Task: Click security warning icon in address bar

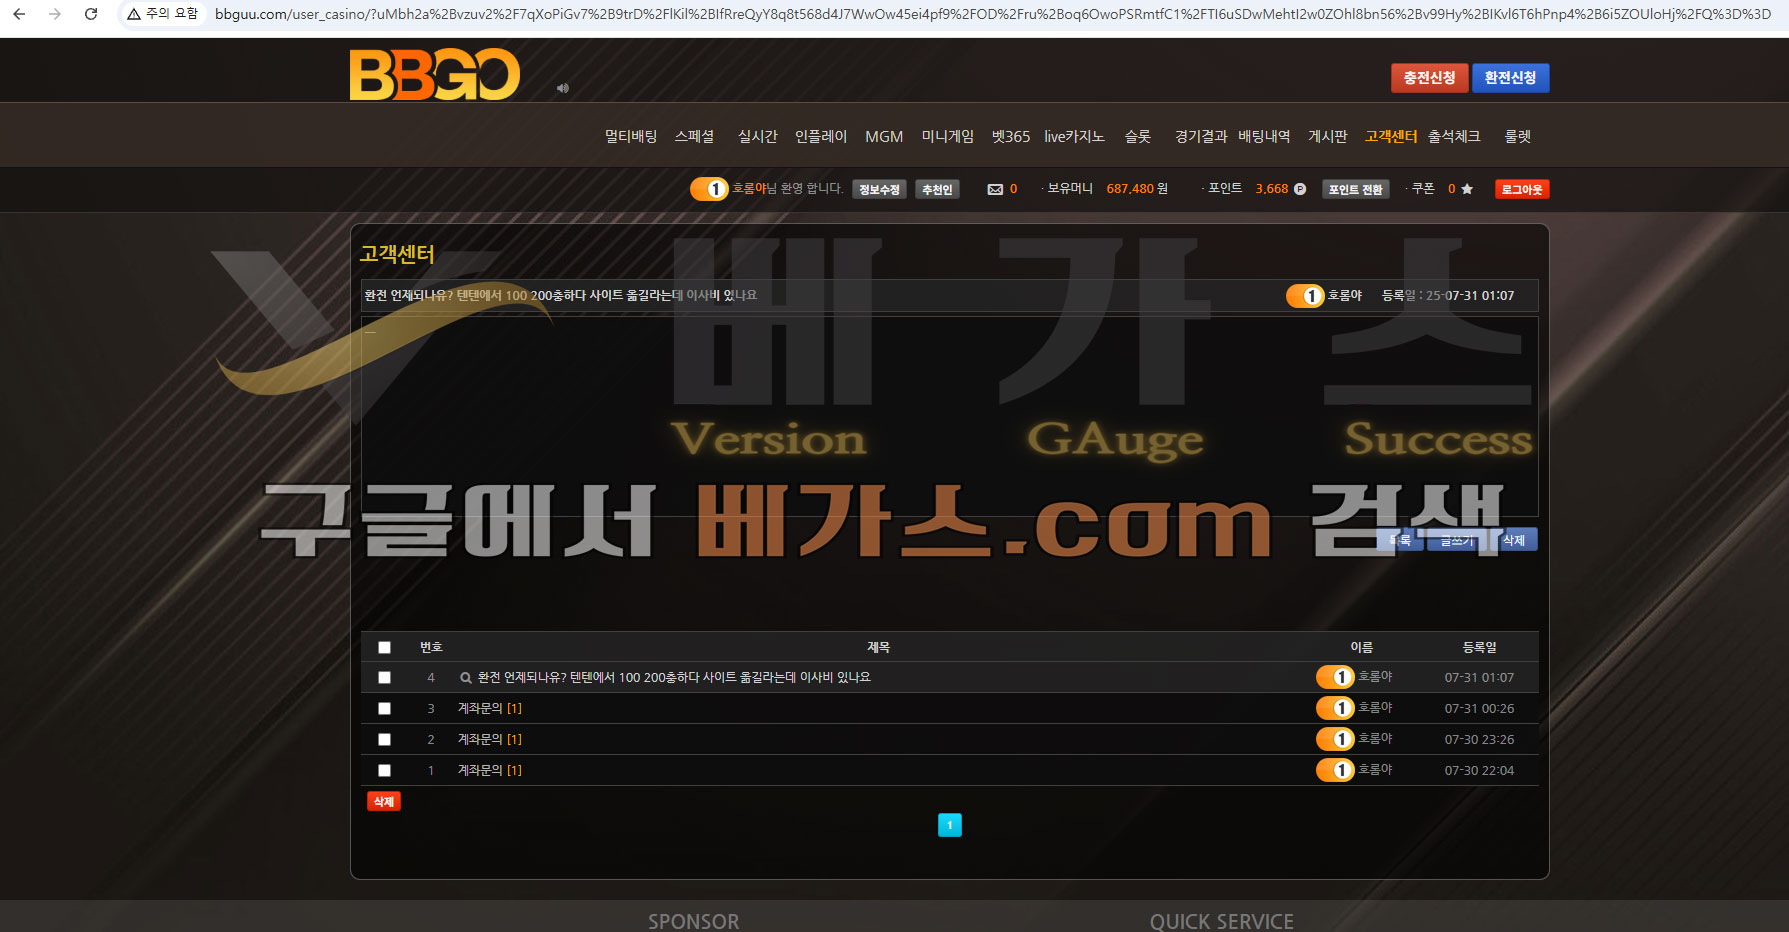Action: click(133, 14)
